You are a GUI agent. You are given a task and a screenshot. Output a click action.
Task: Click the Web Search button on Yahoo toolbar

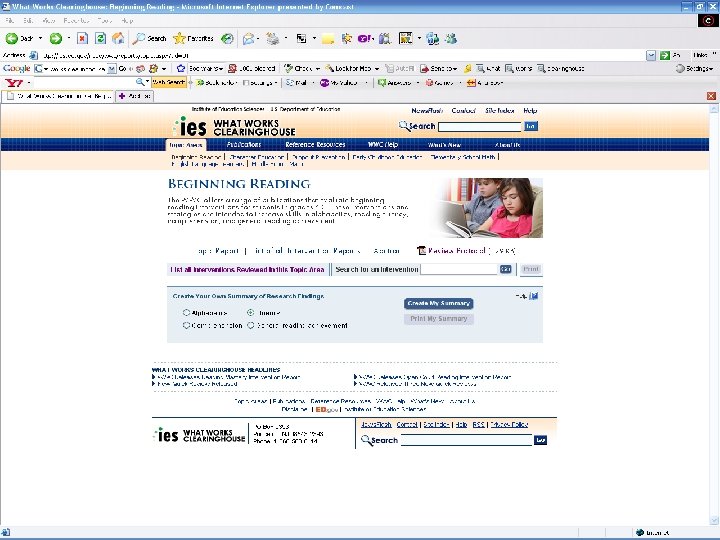point(169,82)
